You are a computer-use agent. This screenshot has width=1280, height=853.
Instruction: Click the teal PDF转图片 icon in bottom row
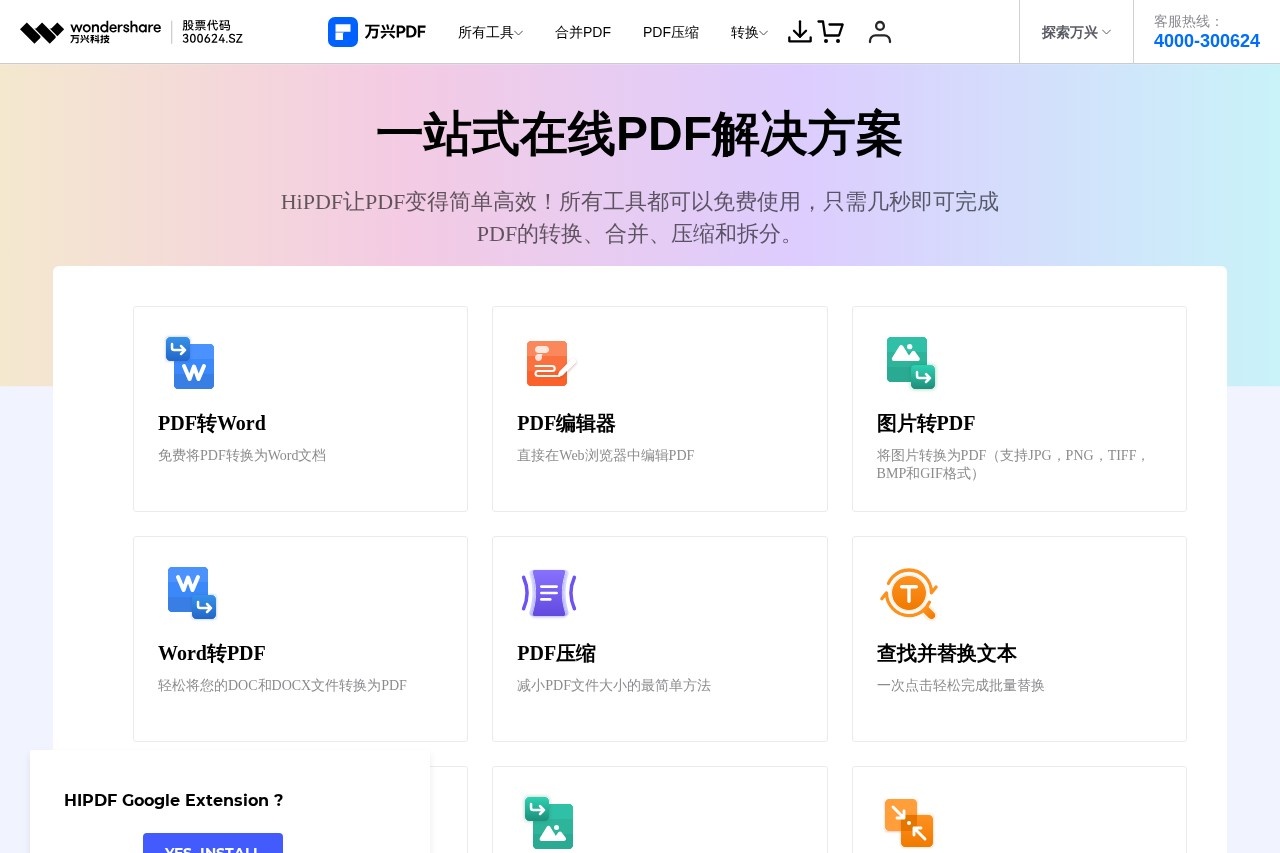[549, 823]
